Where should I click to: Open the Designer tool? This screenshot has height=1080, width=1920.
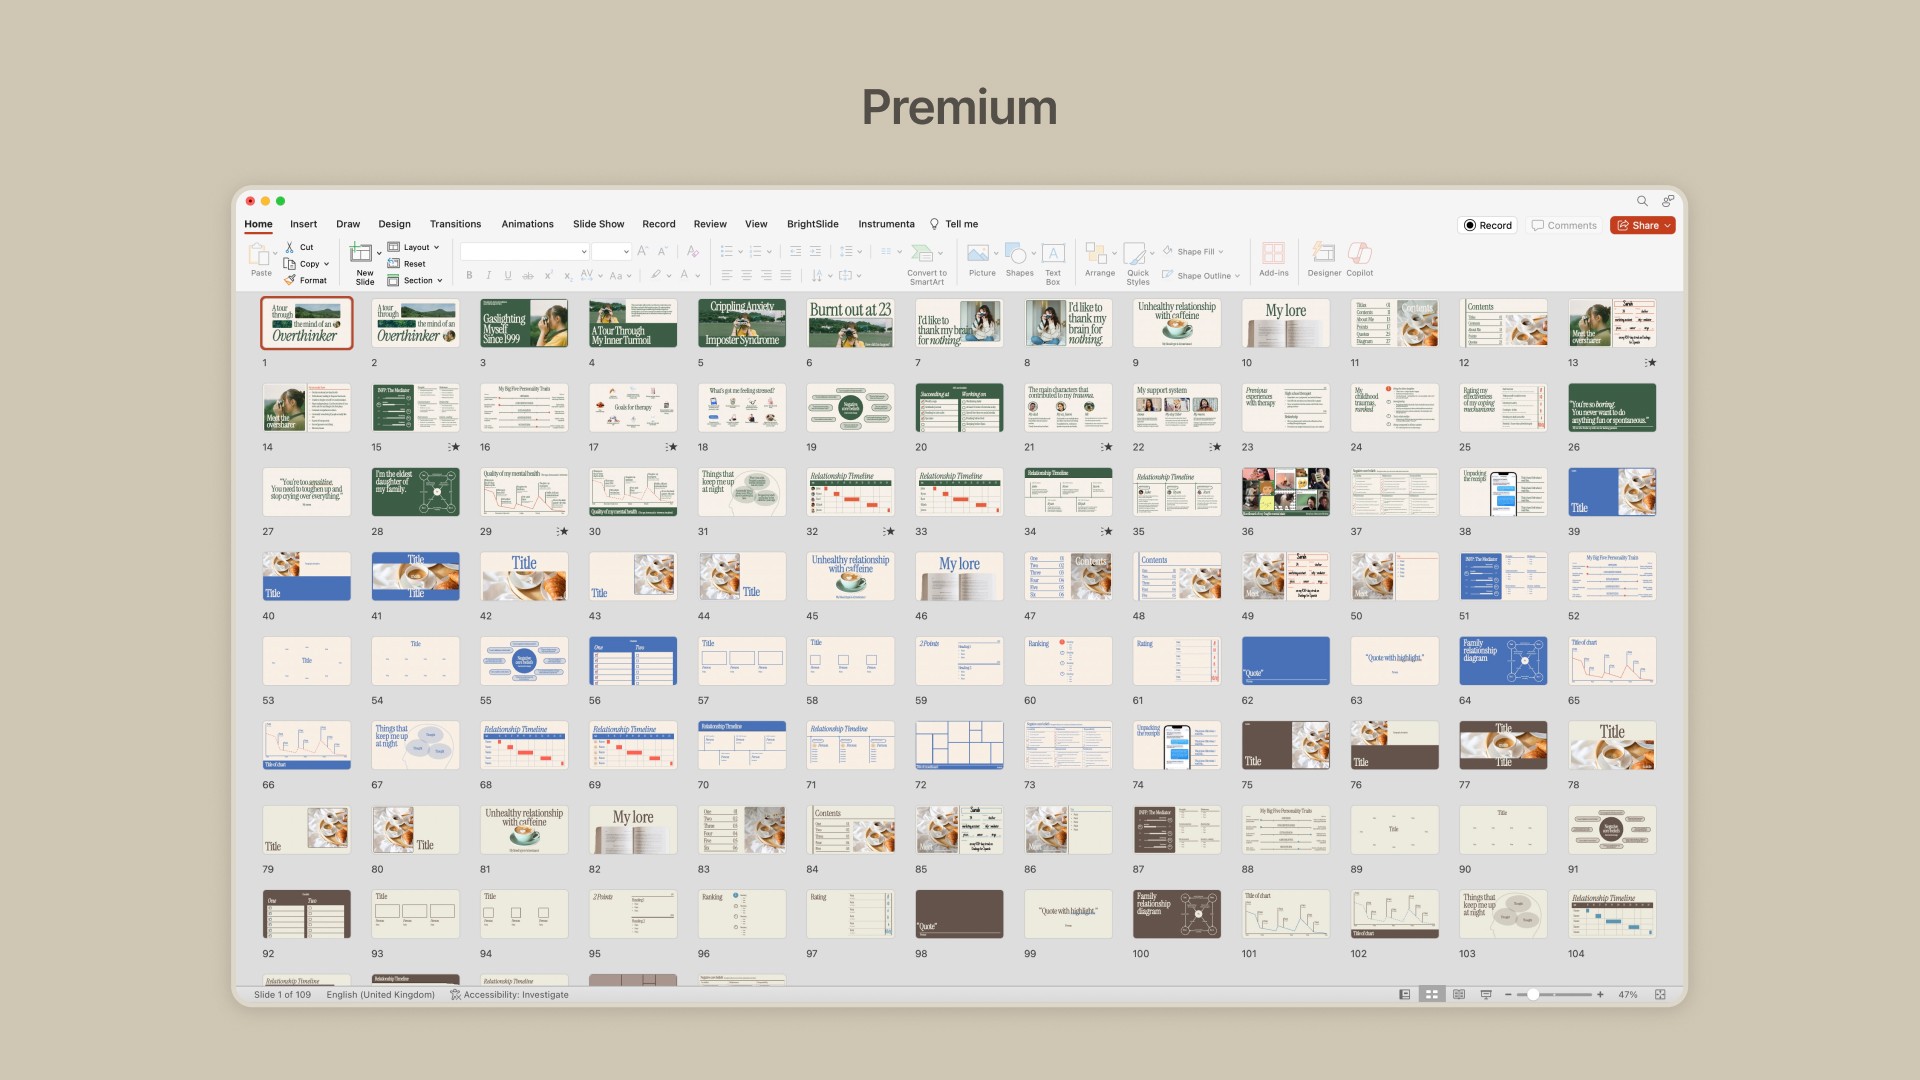point(1324,254)
